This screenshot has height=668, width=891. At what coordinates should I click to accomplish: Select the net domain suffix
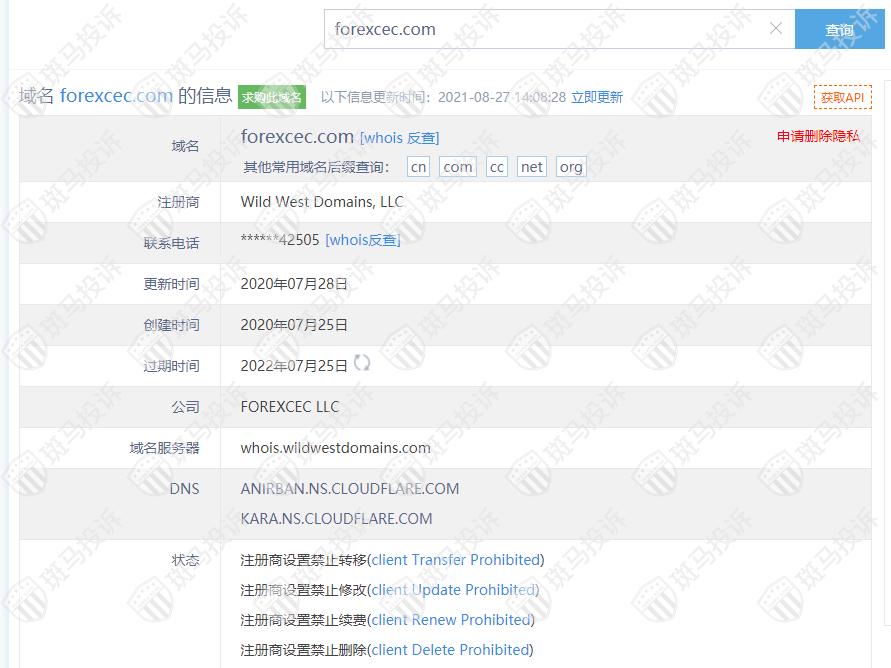click(532, 167)
